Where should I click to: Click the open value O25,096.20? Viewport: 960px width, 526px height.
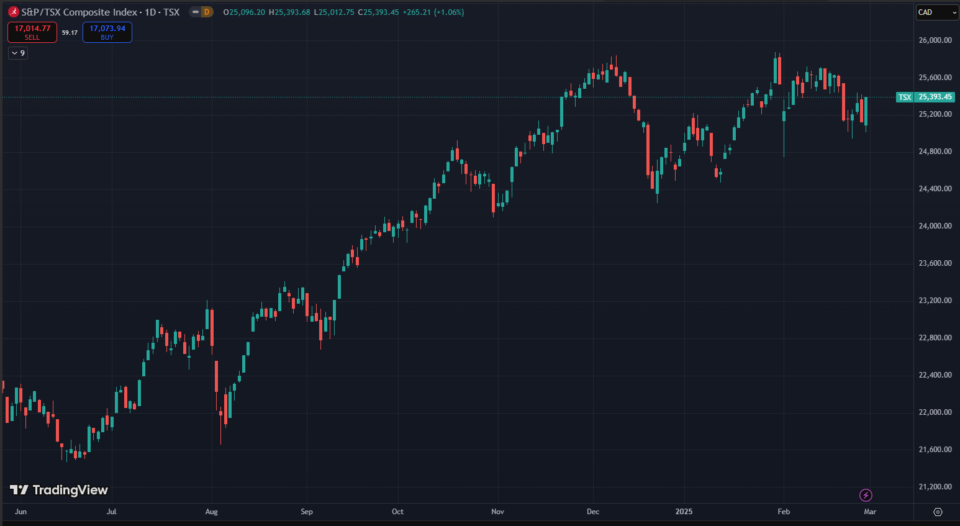point(244,12)
